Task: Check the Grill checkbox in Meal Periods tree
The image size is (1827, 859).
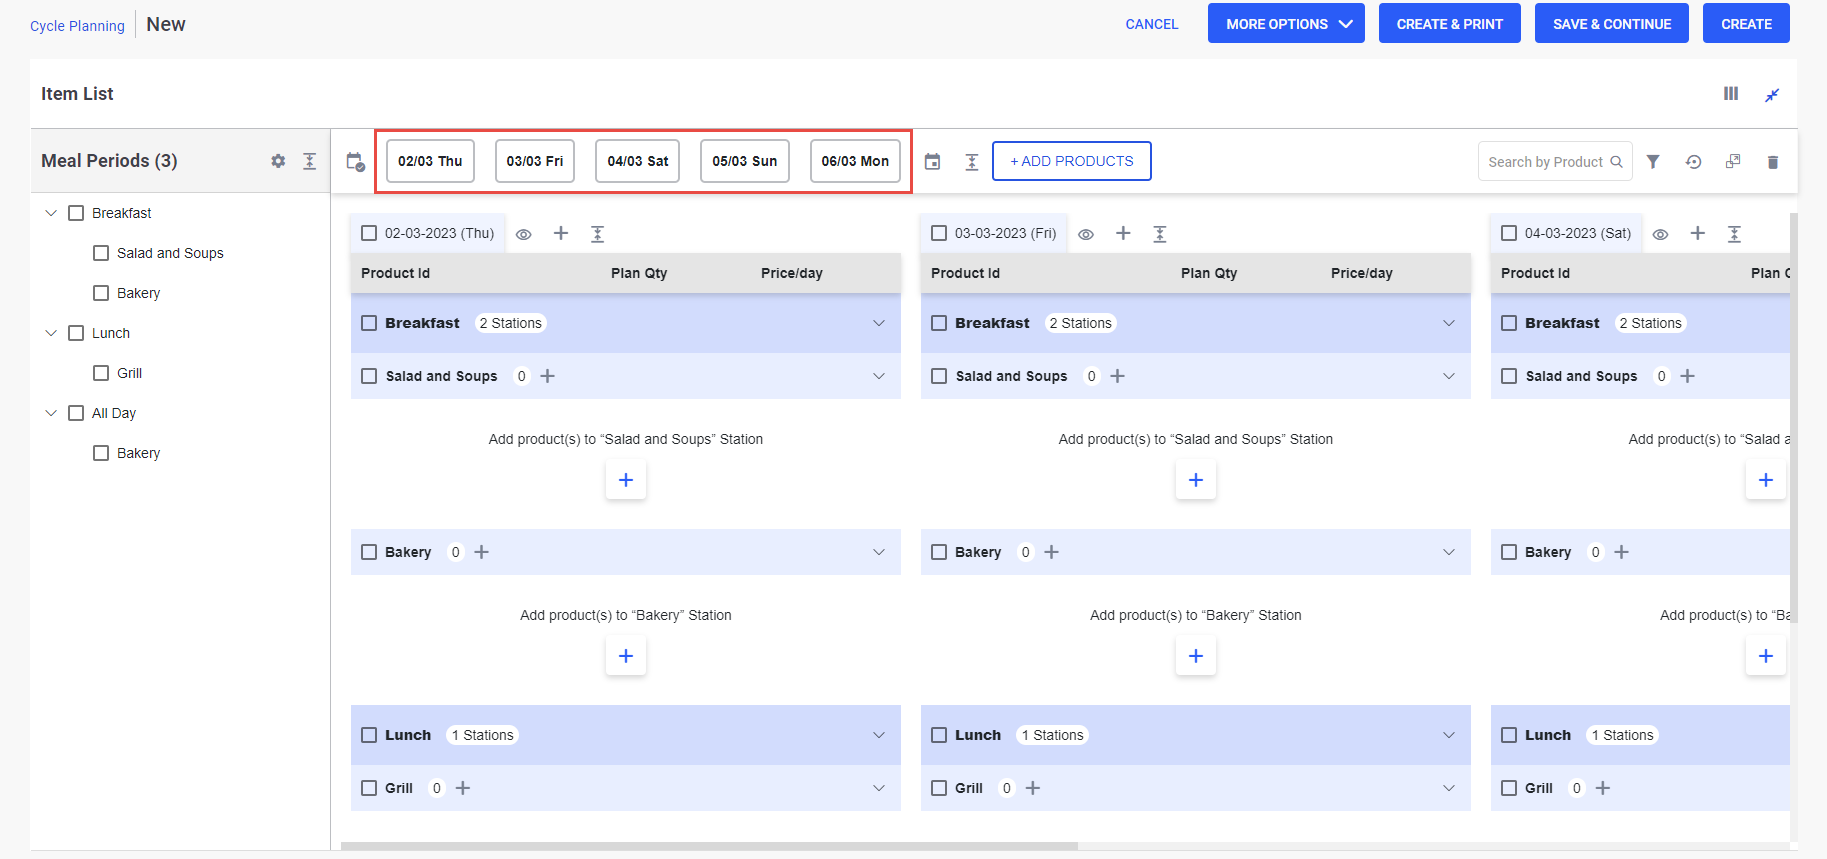Action: coord(101,373)
